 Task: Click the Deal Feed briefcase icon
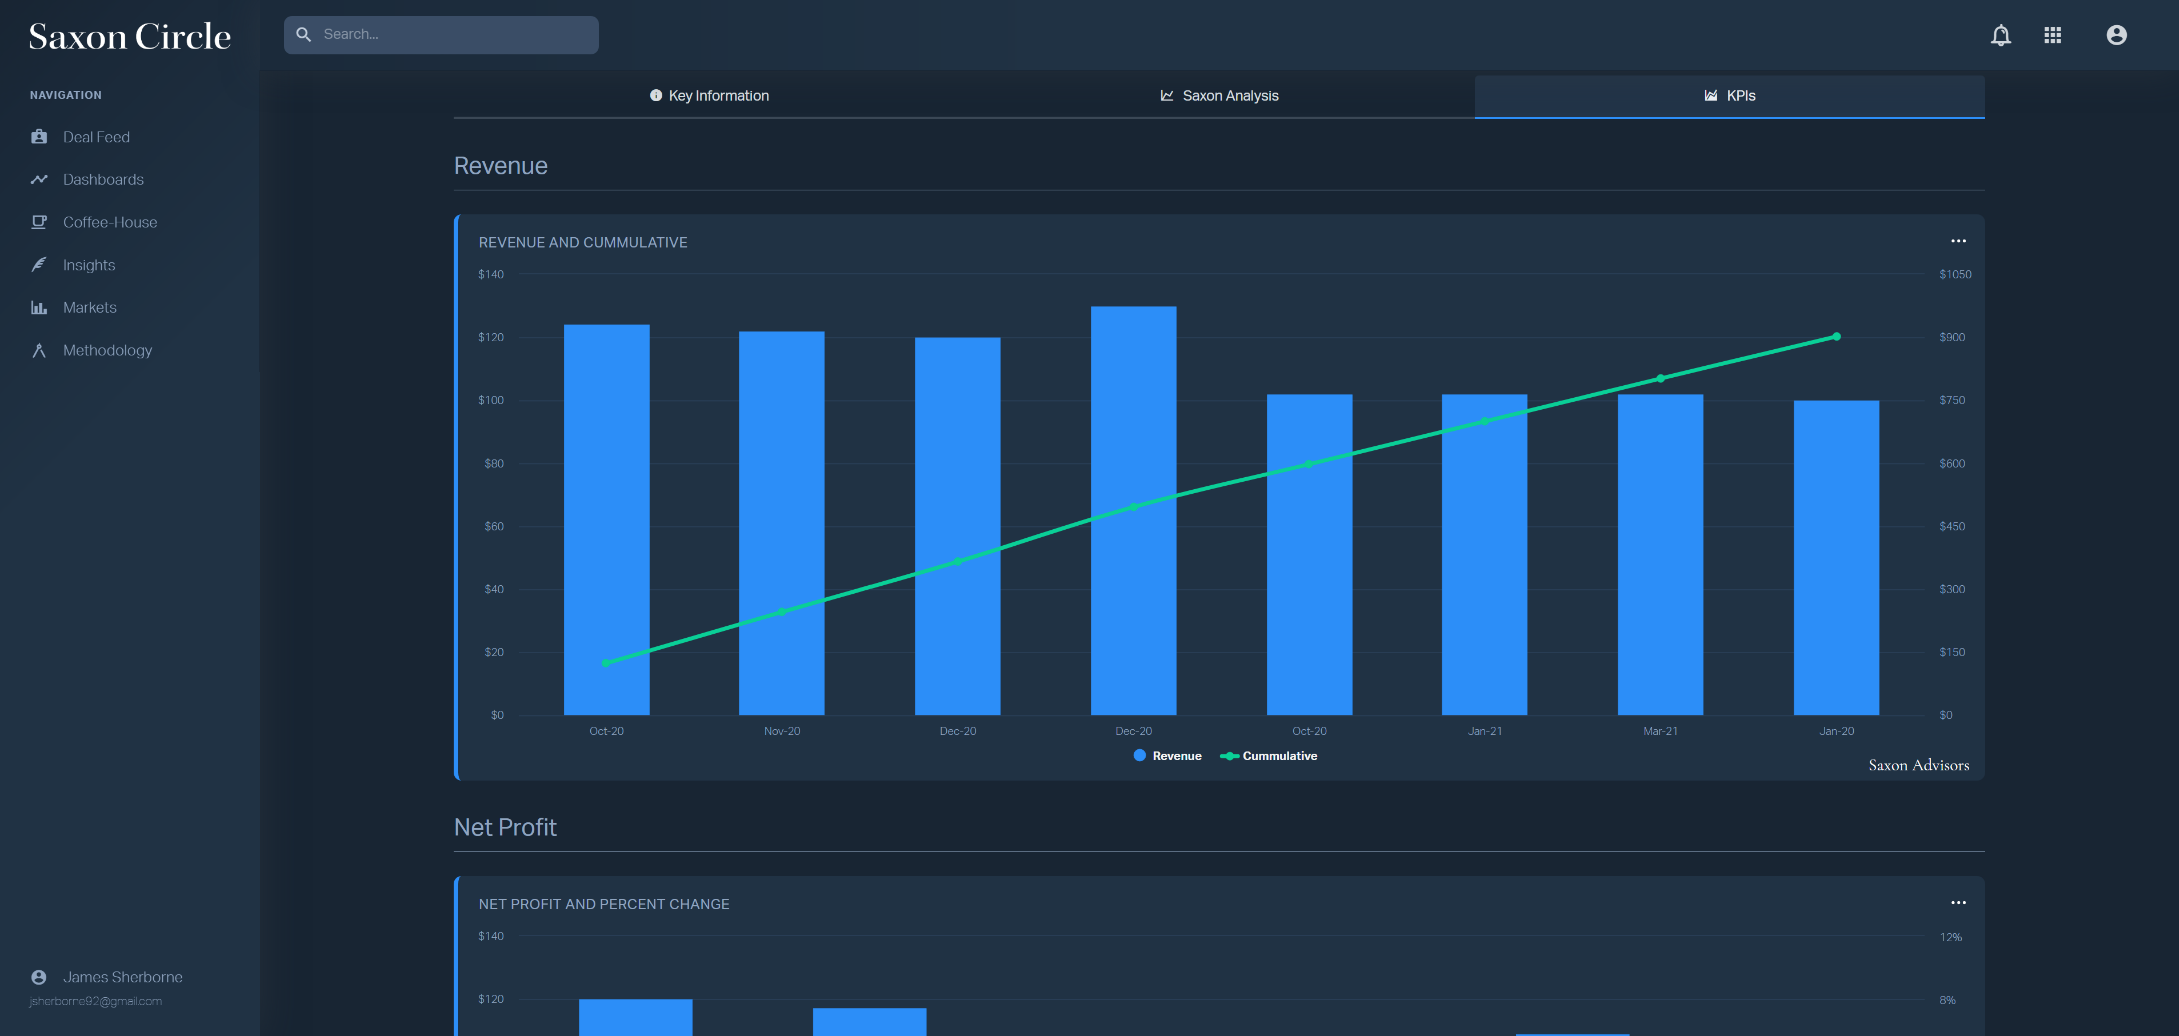point(39,137)
